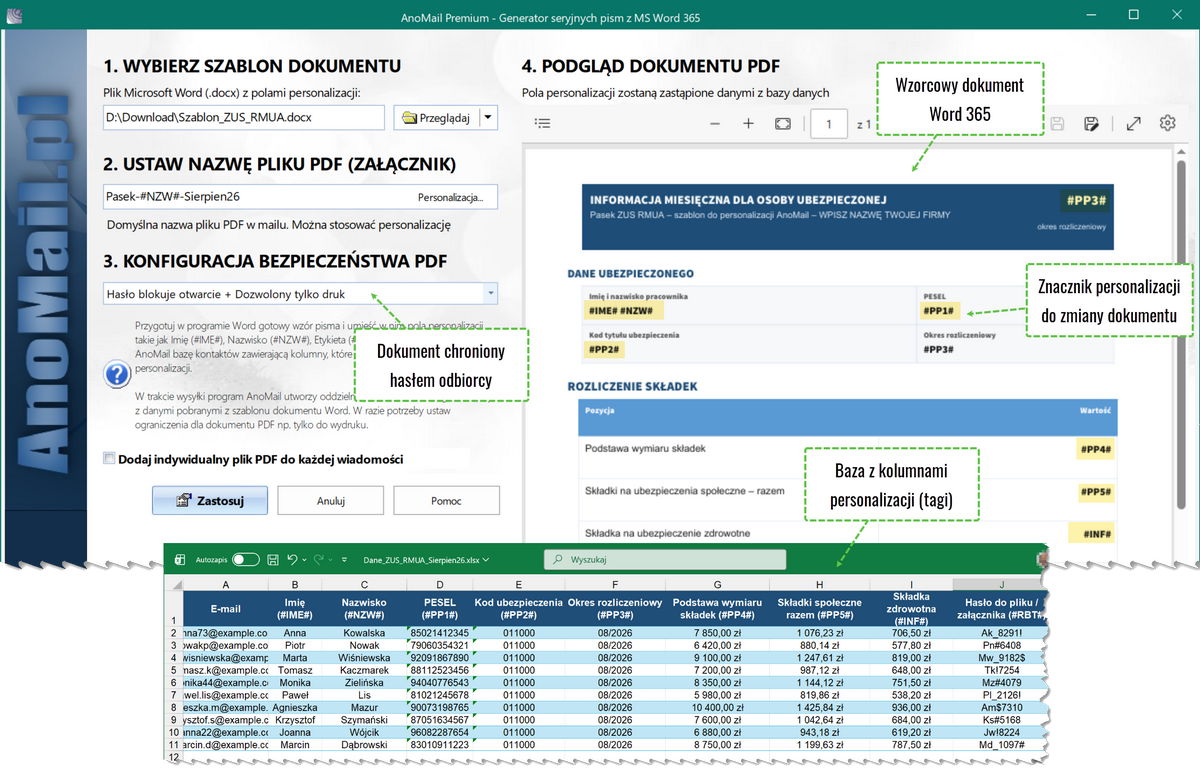1200x777 pixels.
Task: Click the save-as icon in PDF toolbar
Action: pyautogui.click(x=1091, y=124)
